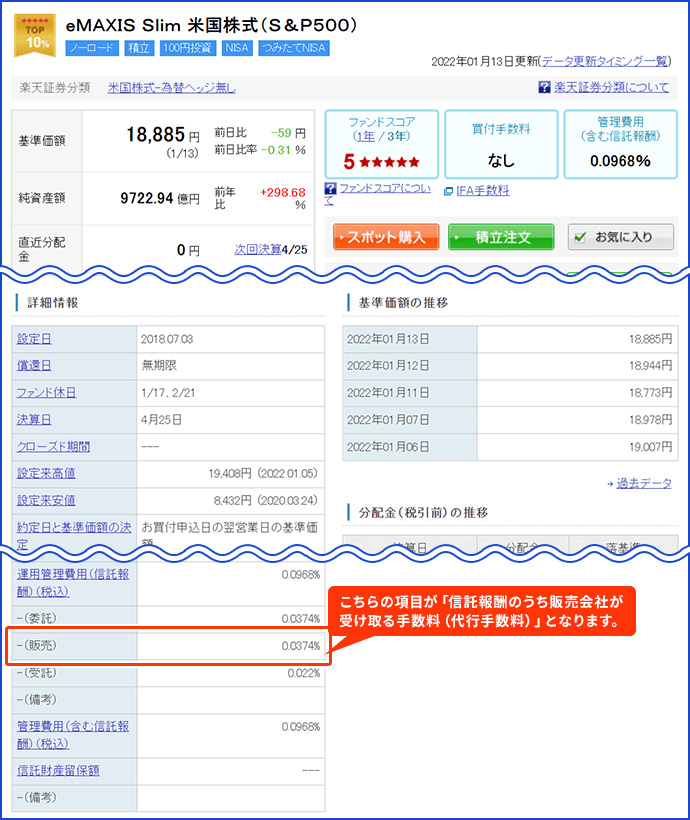This screenshot has height=820, width=690.
Task: Open the ファンド休日 glossary link
Action: (x=47, y=393)
